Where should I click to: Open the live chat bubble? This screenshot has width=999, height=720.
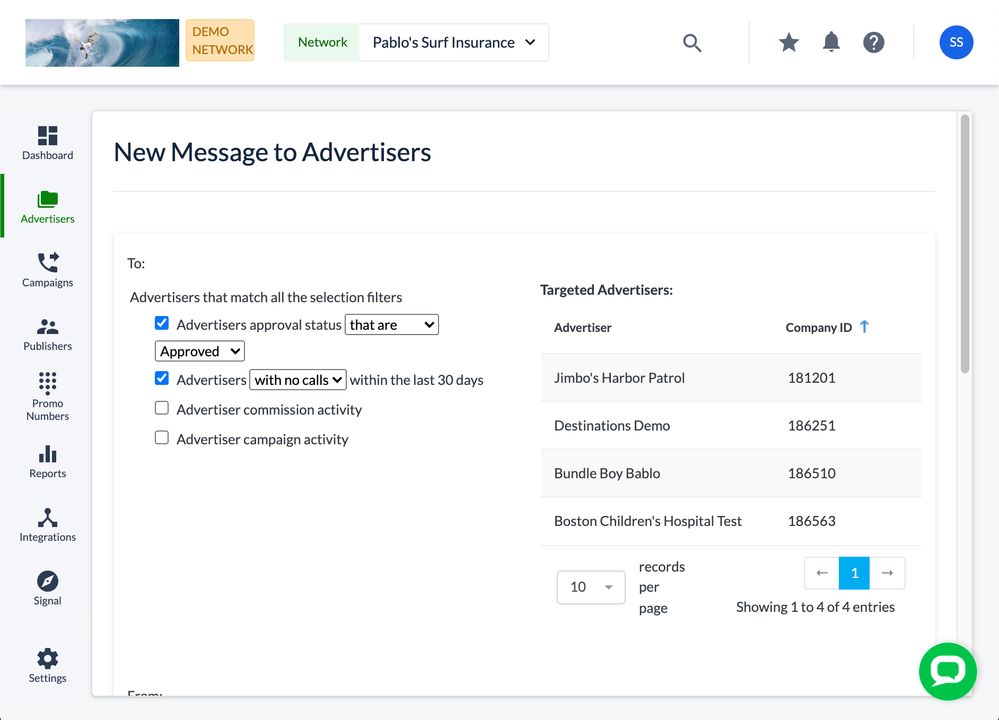[947, 671]
